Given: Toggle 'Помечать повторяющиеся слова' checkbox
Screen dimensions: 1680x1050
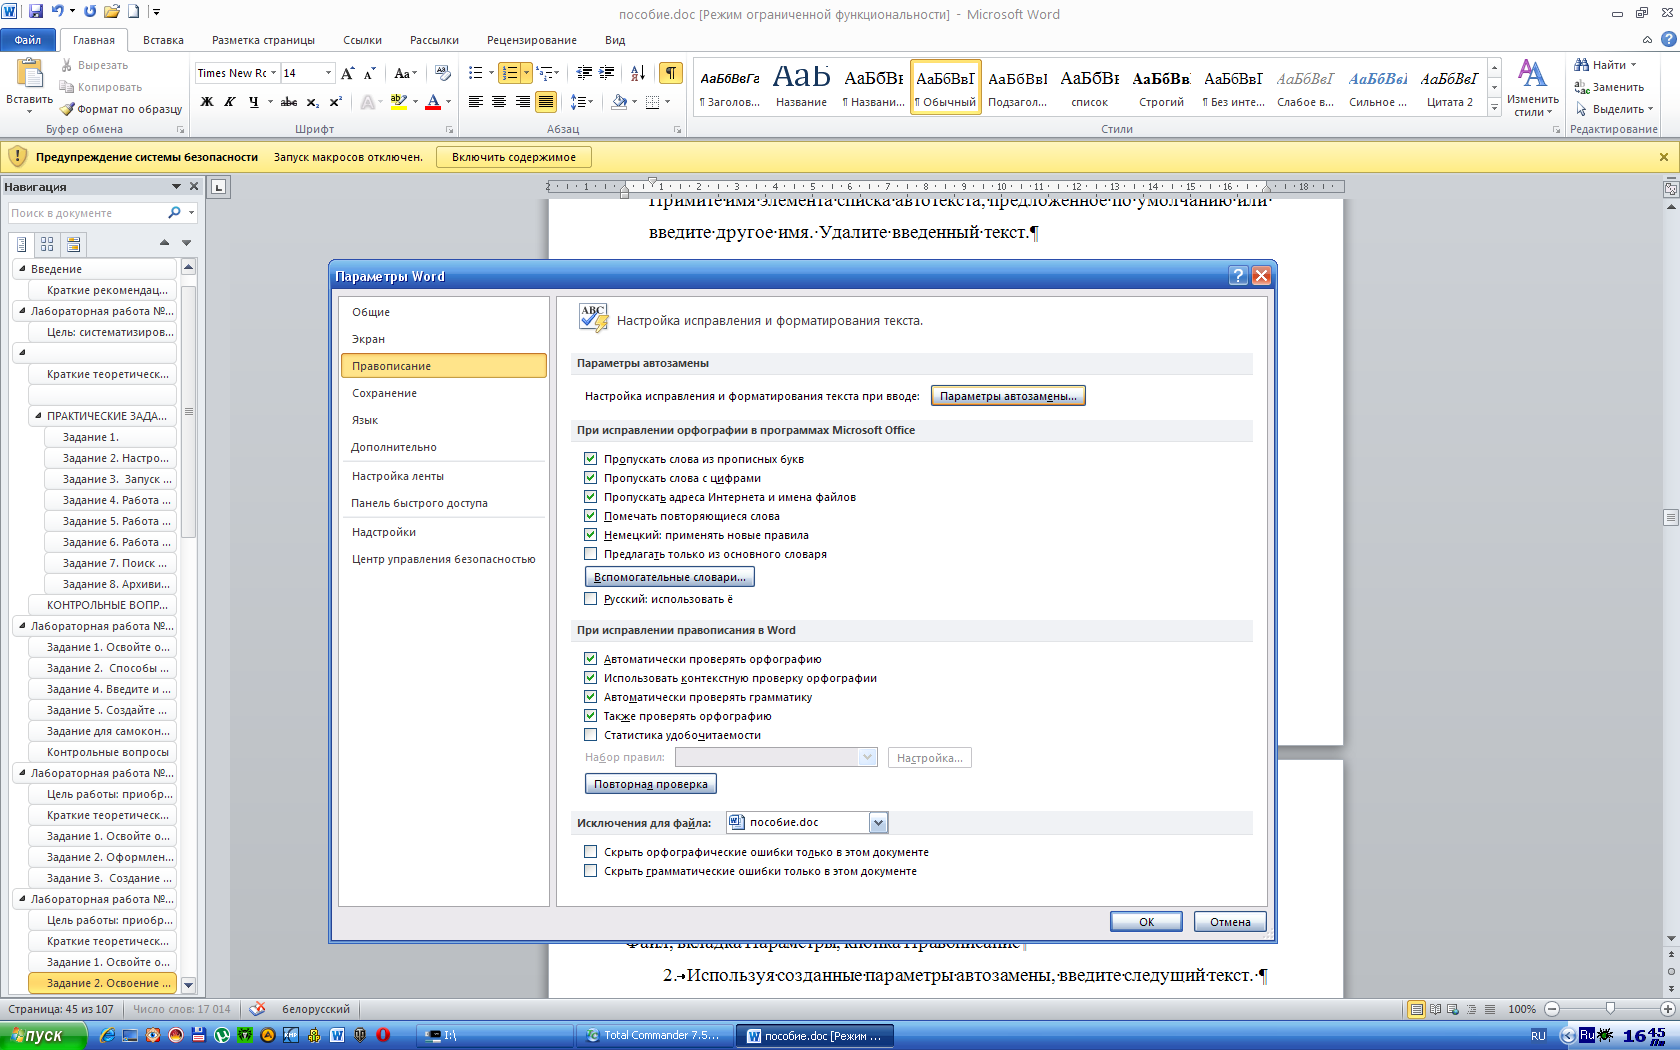Looking at the screenshot, I should click(590, 516).
